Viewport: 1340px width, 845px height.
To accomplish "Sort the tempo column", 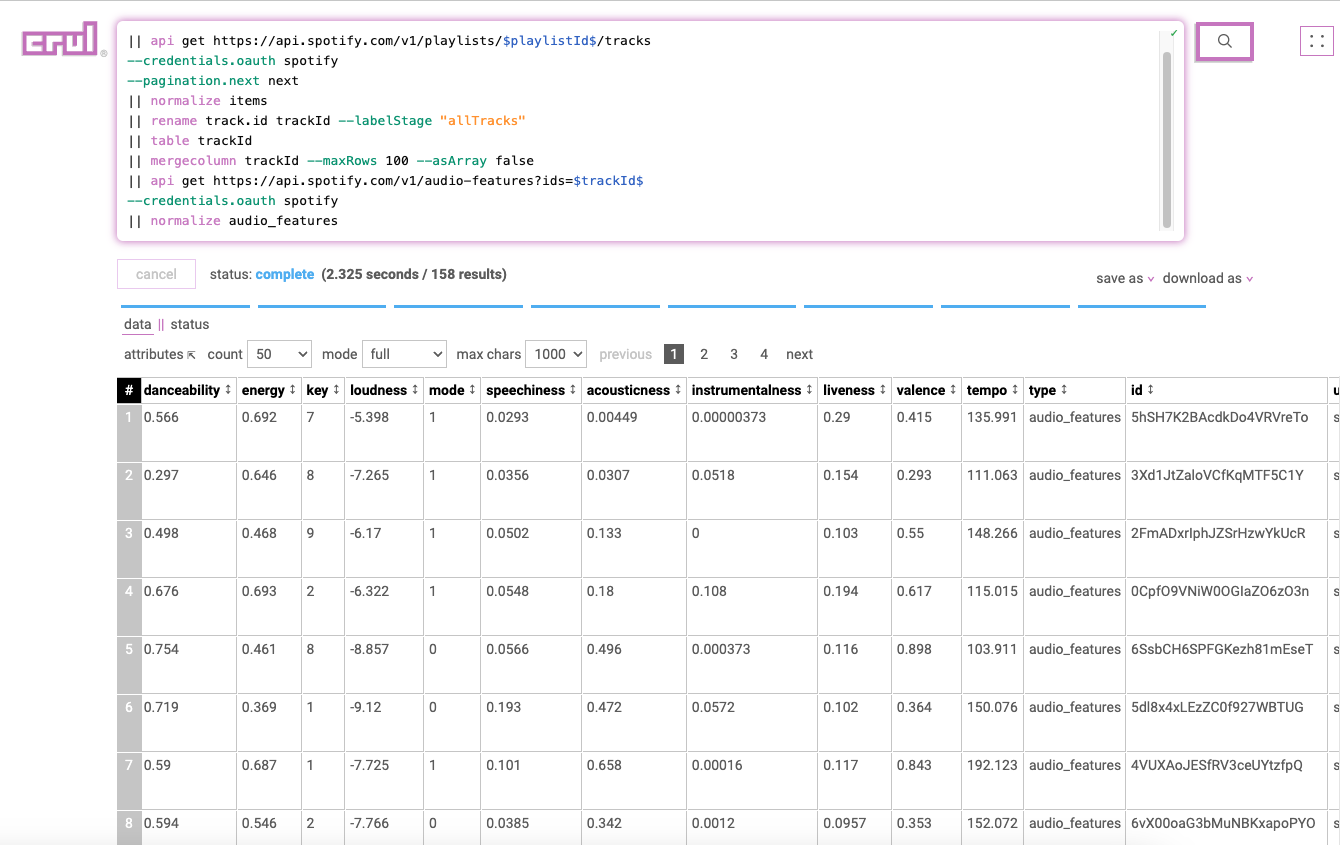I will 1015,390.
